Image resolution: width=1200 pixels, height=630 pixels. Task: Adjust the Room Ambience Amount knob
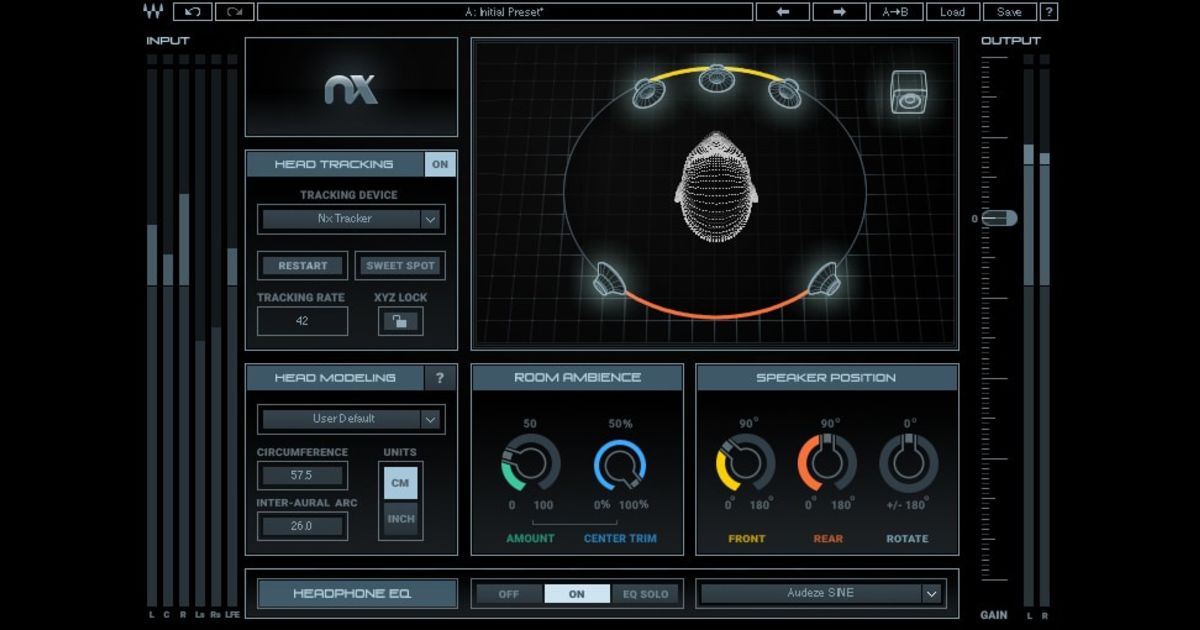530,463
